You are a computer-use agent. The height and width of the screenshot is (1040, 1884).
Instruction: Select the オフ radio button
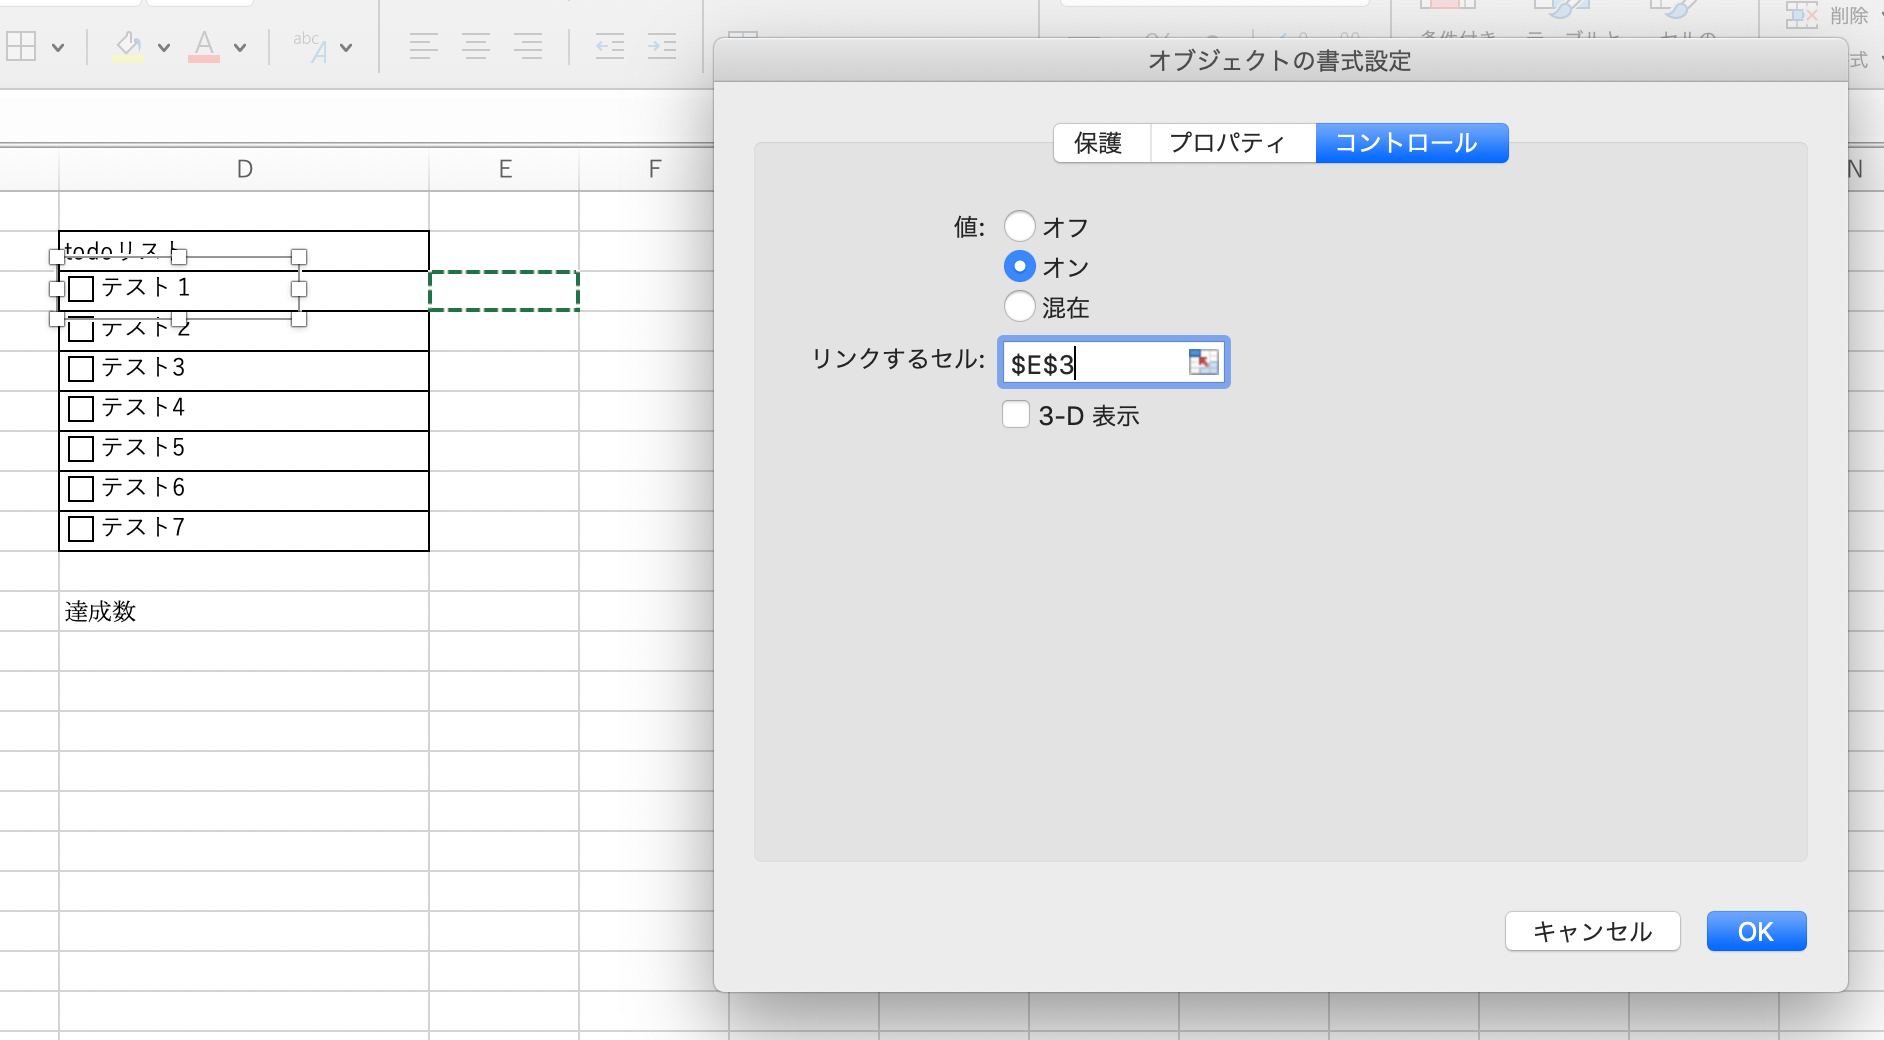[1019, 226]
